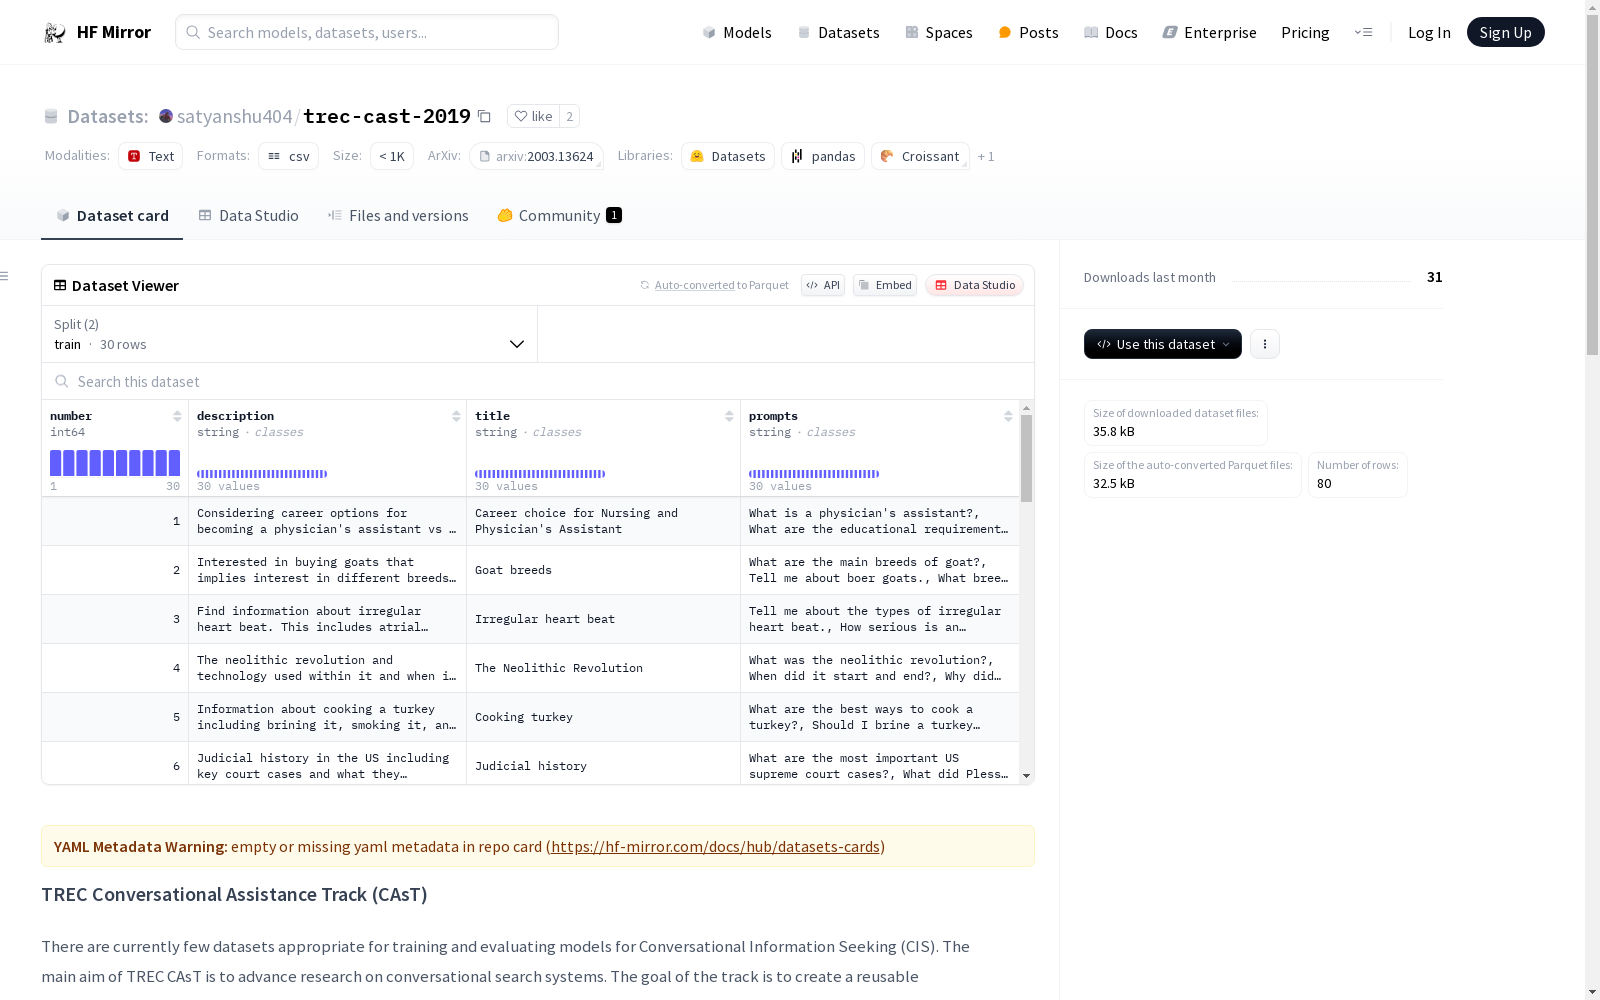
Task: Open Posts in the top navigation
Action: click(1029, 33)
